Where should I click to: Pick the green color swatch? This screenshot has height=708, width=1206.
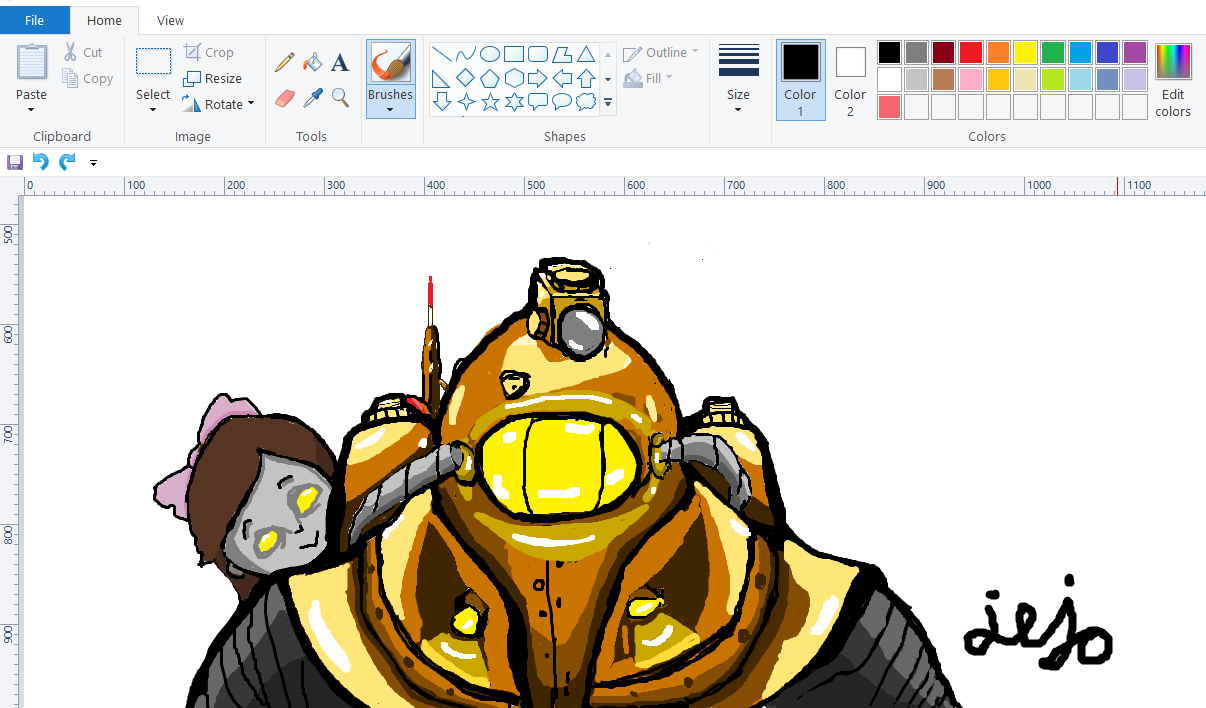(x=1053, y=52)
